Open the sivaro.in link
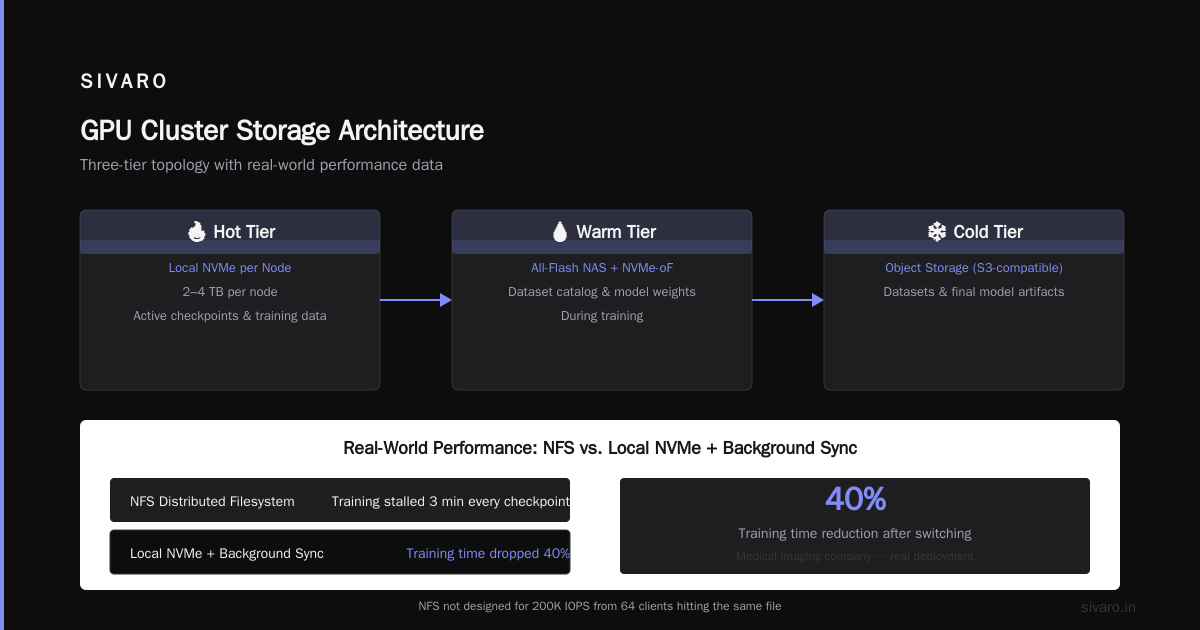 1109,607
